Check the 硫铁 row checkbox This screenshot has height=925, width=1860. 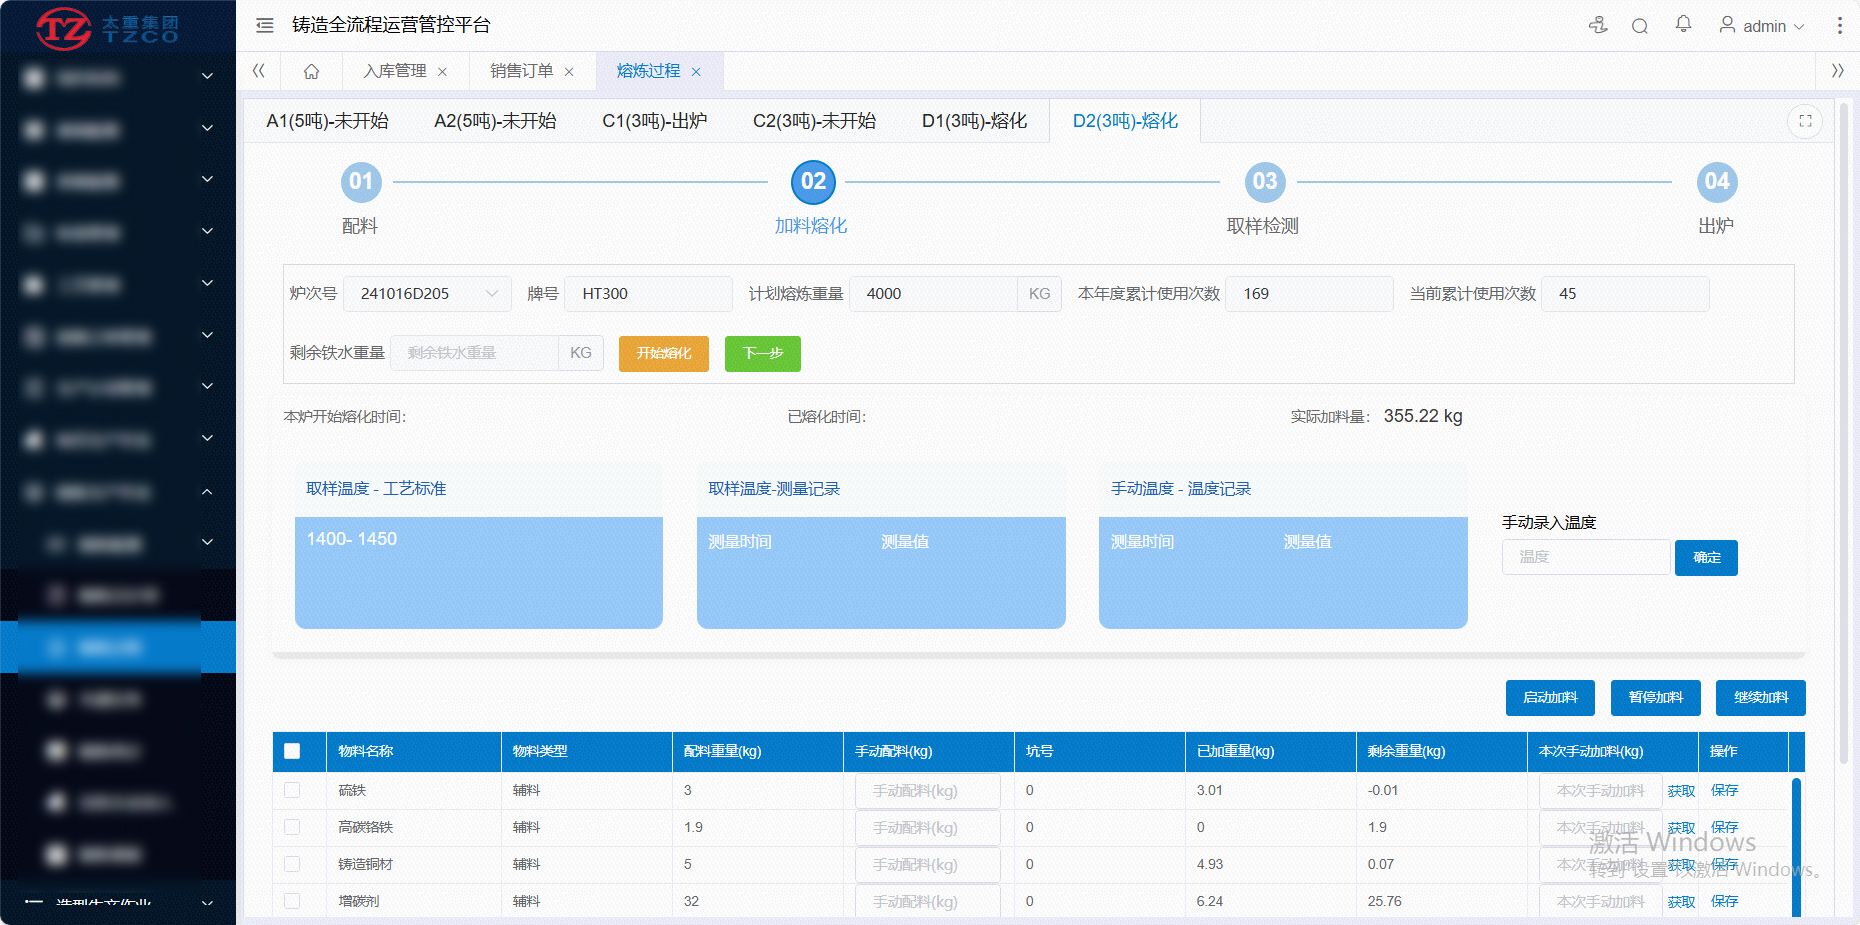(x=292, y=790)
